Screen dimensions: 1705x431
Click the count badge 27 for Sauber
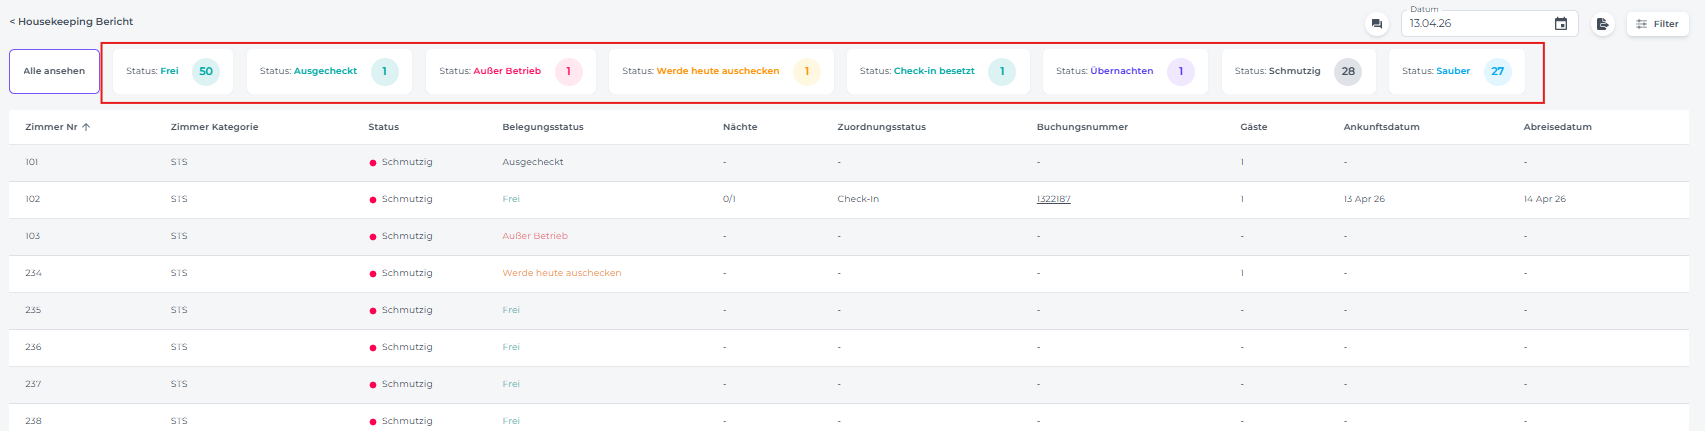[1497, 71]
